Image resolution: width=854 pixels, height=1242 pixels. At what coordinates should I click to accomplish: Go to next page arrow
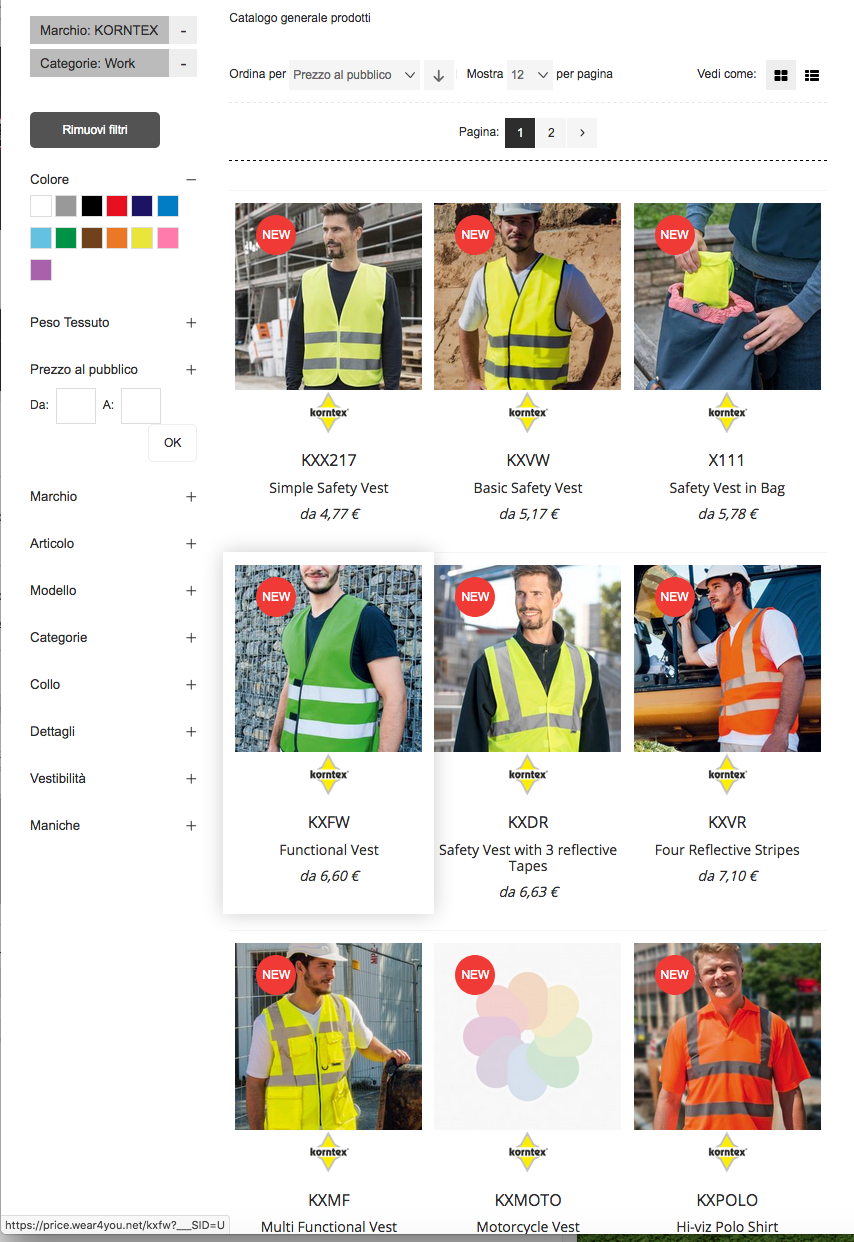(x=582, y=132)
